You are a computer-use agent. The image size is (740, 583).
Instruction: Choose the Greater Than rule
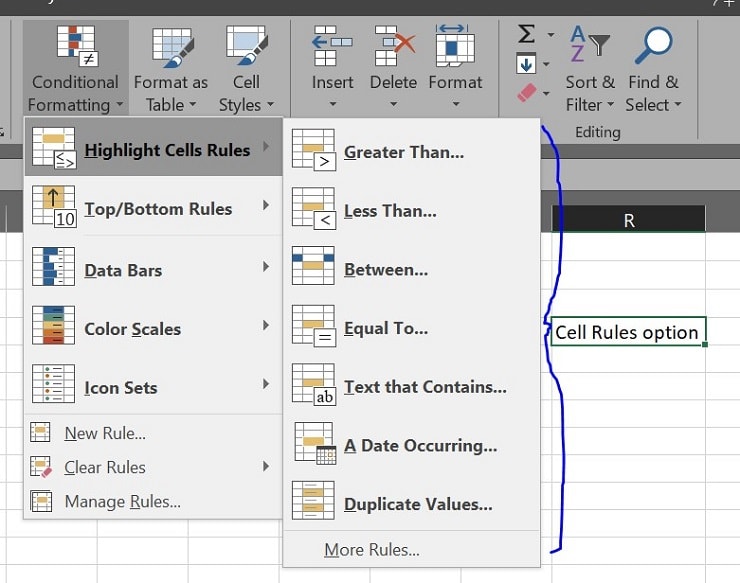pyautogui.click(x=403, y=152)
